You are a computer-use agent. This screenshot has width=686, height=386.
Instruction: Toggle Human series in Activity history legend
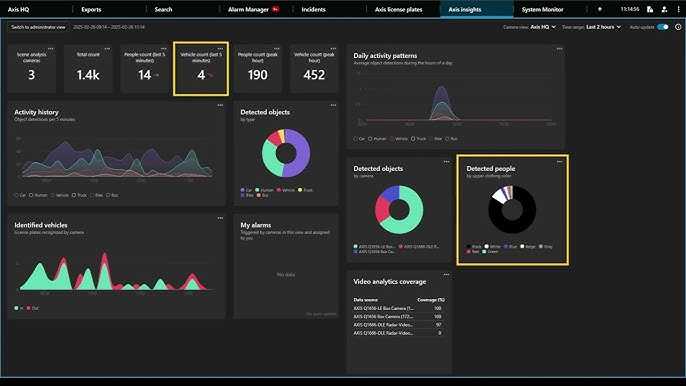(38, 195)
